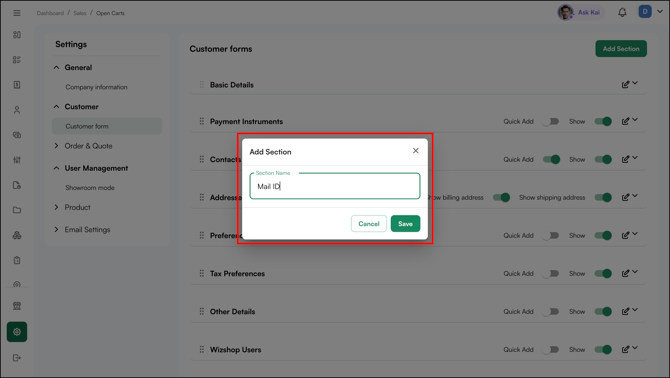Click drag handle beside Tax Preferences
This screenshot has width=670, height=378.
point(202,273)
